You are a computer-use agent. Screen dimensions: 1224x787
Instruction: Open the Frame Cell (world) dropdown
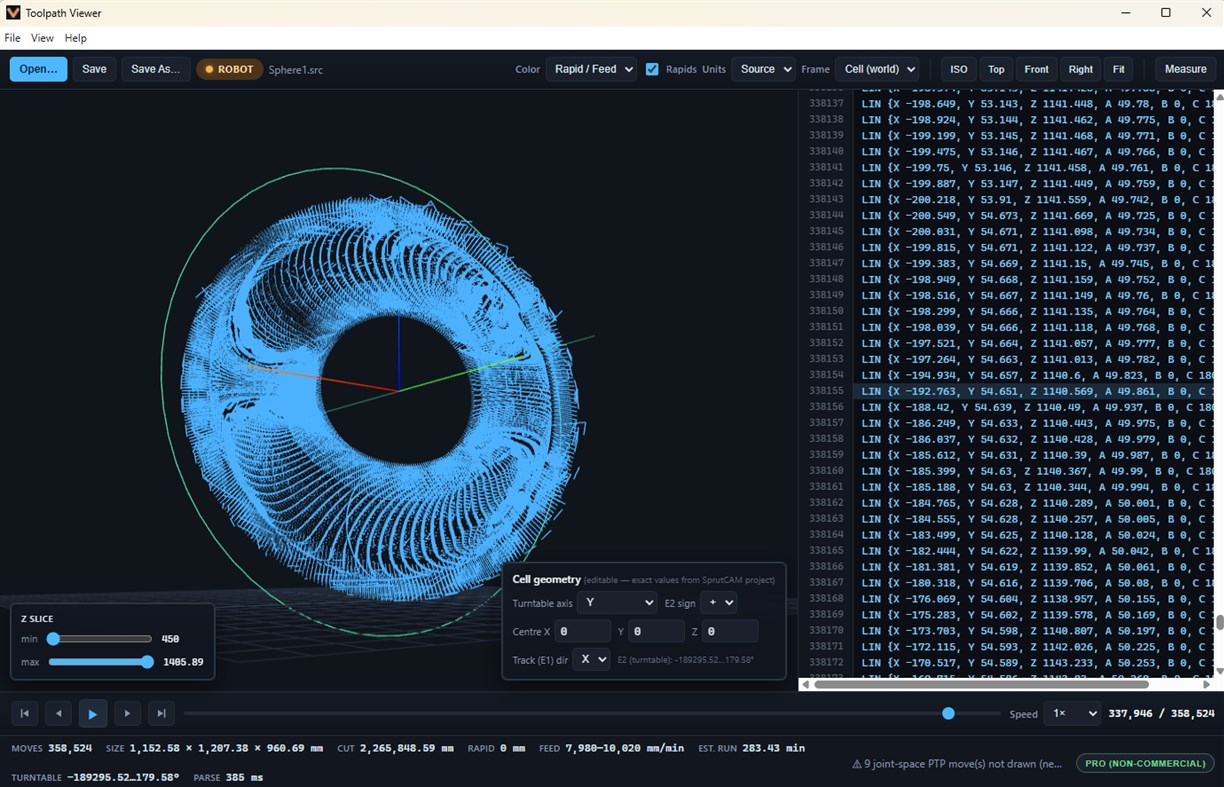(877, 69)
